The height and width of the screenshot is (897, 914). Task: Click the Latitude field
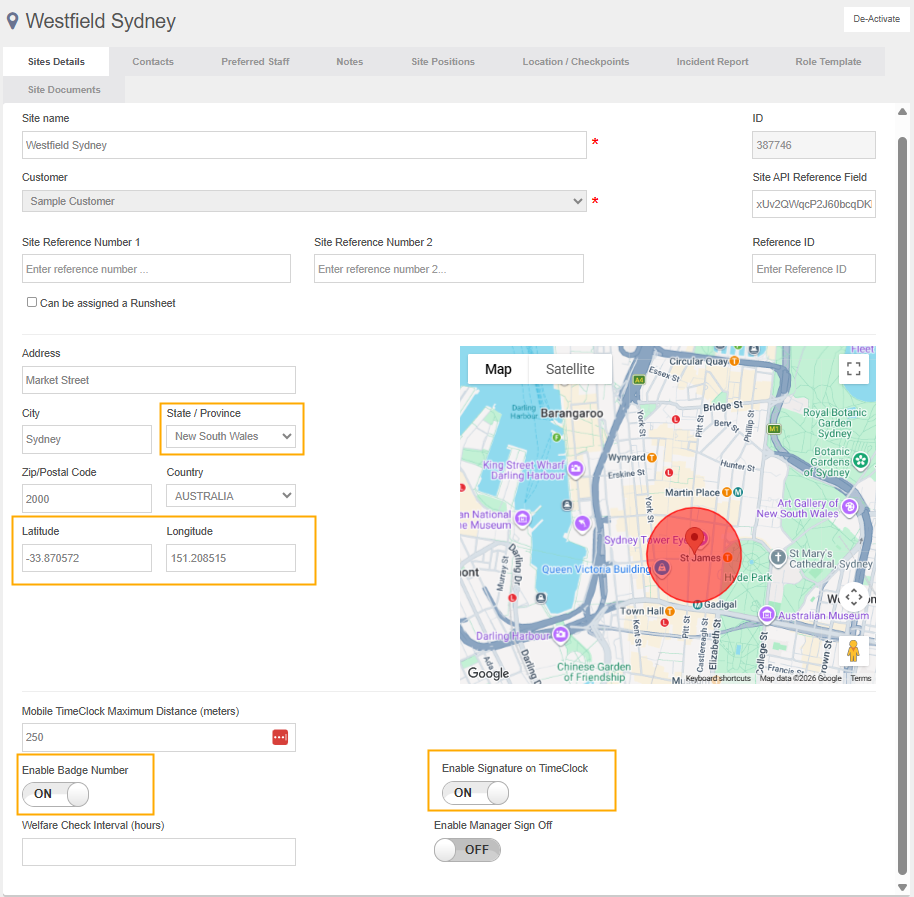(87, 558)
